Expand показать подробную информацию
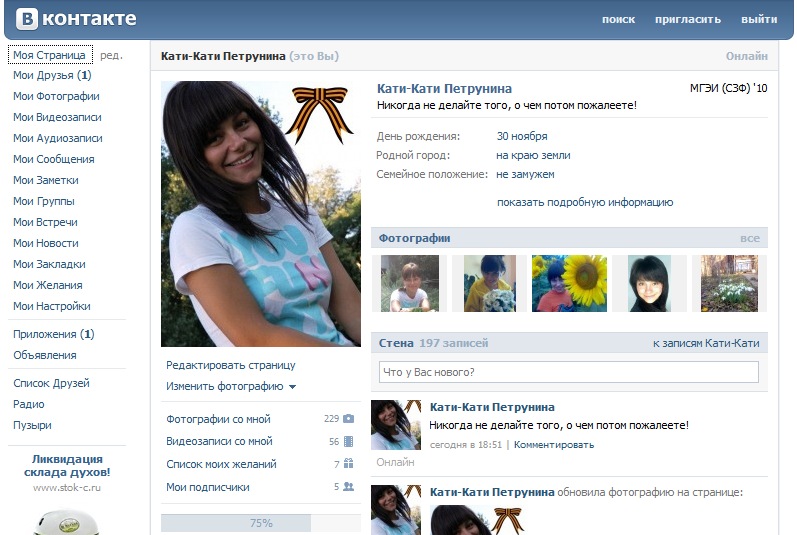The width and height of the screenshot is (797, 535). (584, 202)
